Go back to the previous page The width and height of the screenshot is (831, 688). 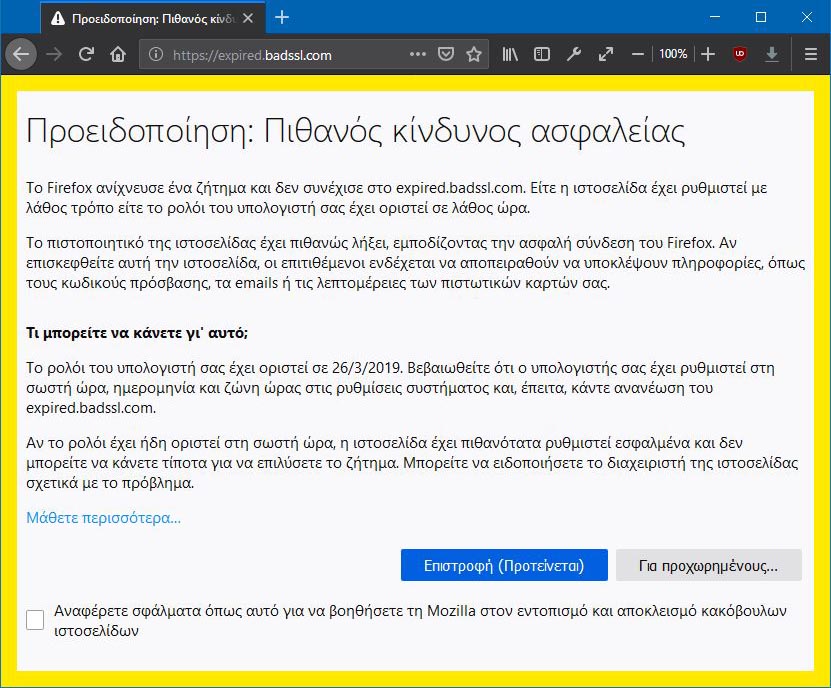21,54
